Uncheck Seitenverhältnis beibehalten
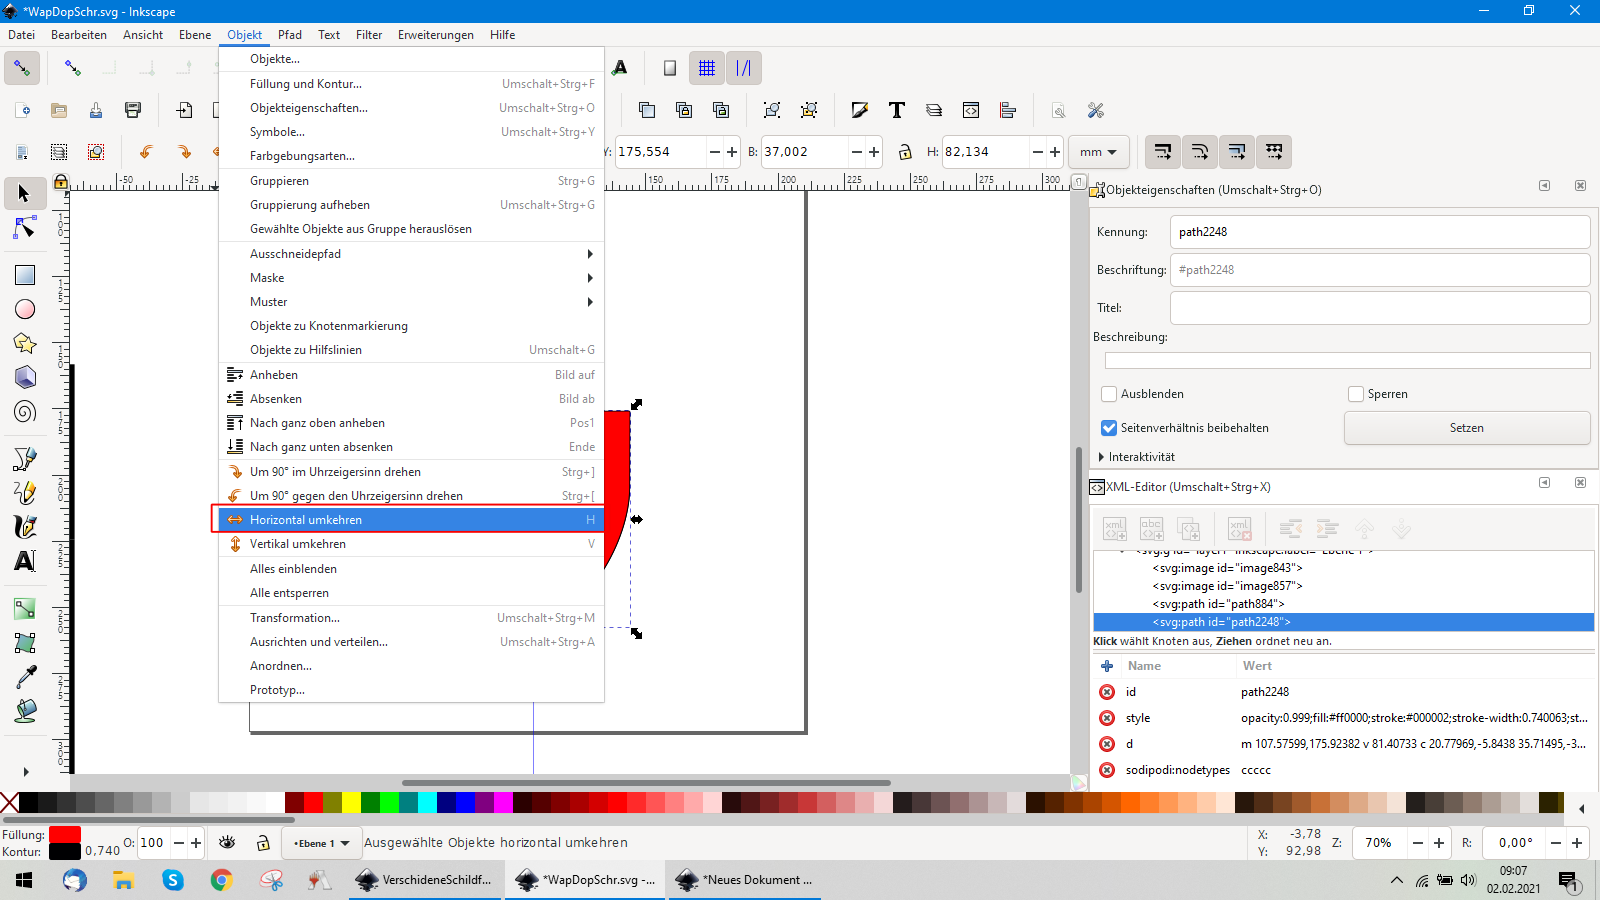 click(x=1109, y=428)
